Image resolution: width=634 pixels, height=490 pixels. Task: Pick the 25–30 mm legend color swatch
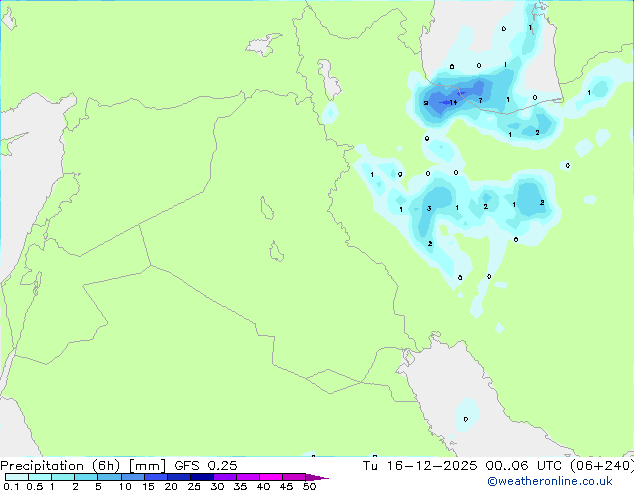202,477
